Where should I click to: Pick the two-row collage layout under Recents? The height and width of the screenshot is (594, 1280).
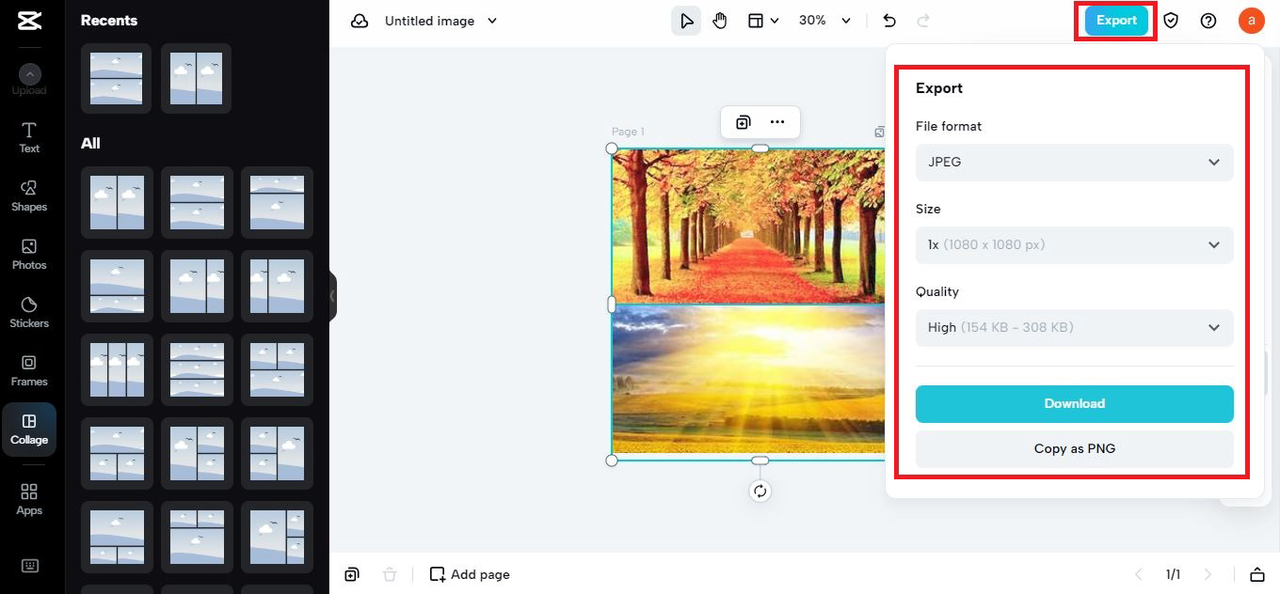[x=116, y=78]
